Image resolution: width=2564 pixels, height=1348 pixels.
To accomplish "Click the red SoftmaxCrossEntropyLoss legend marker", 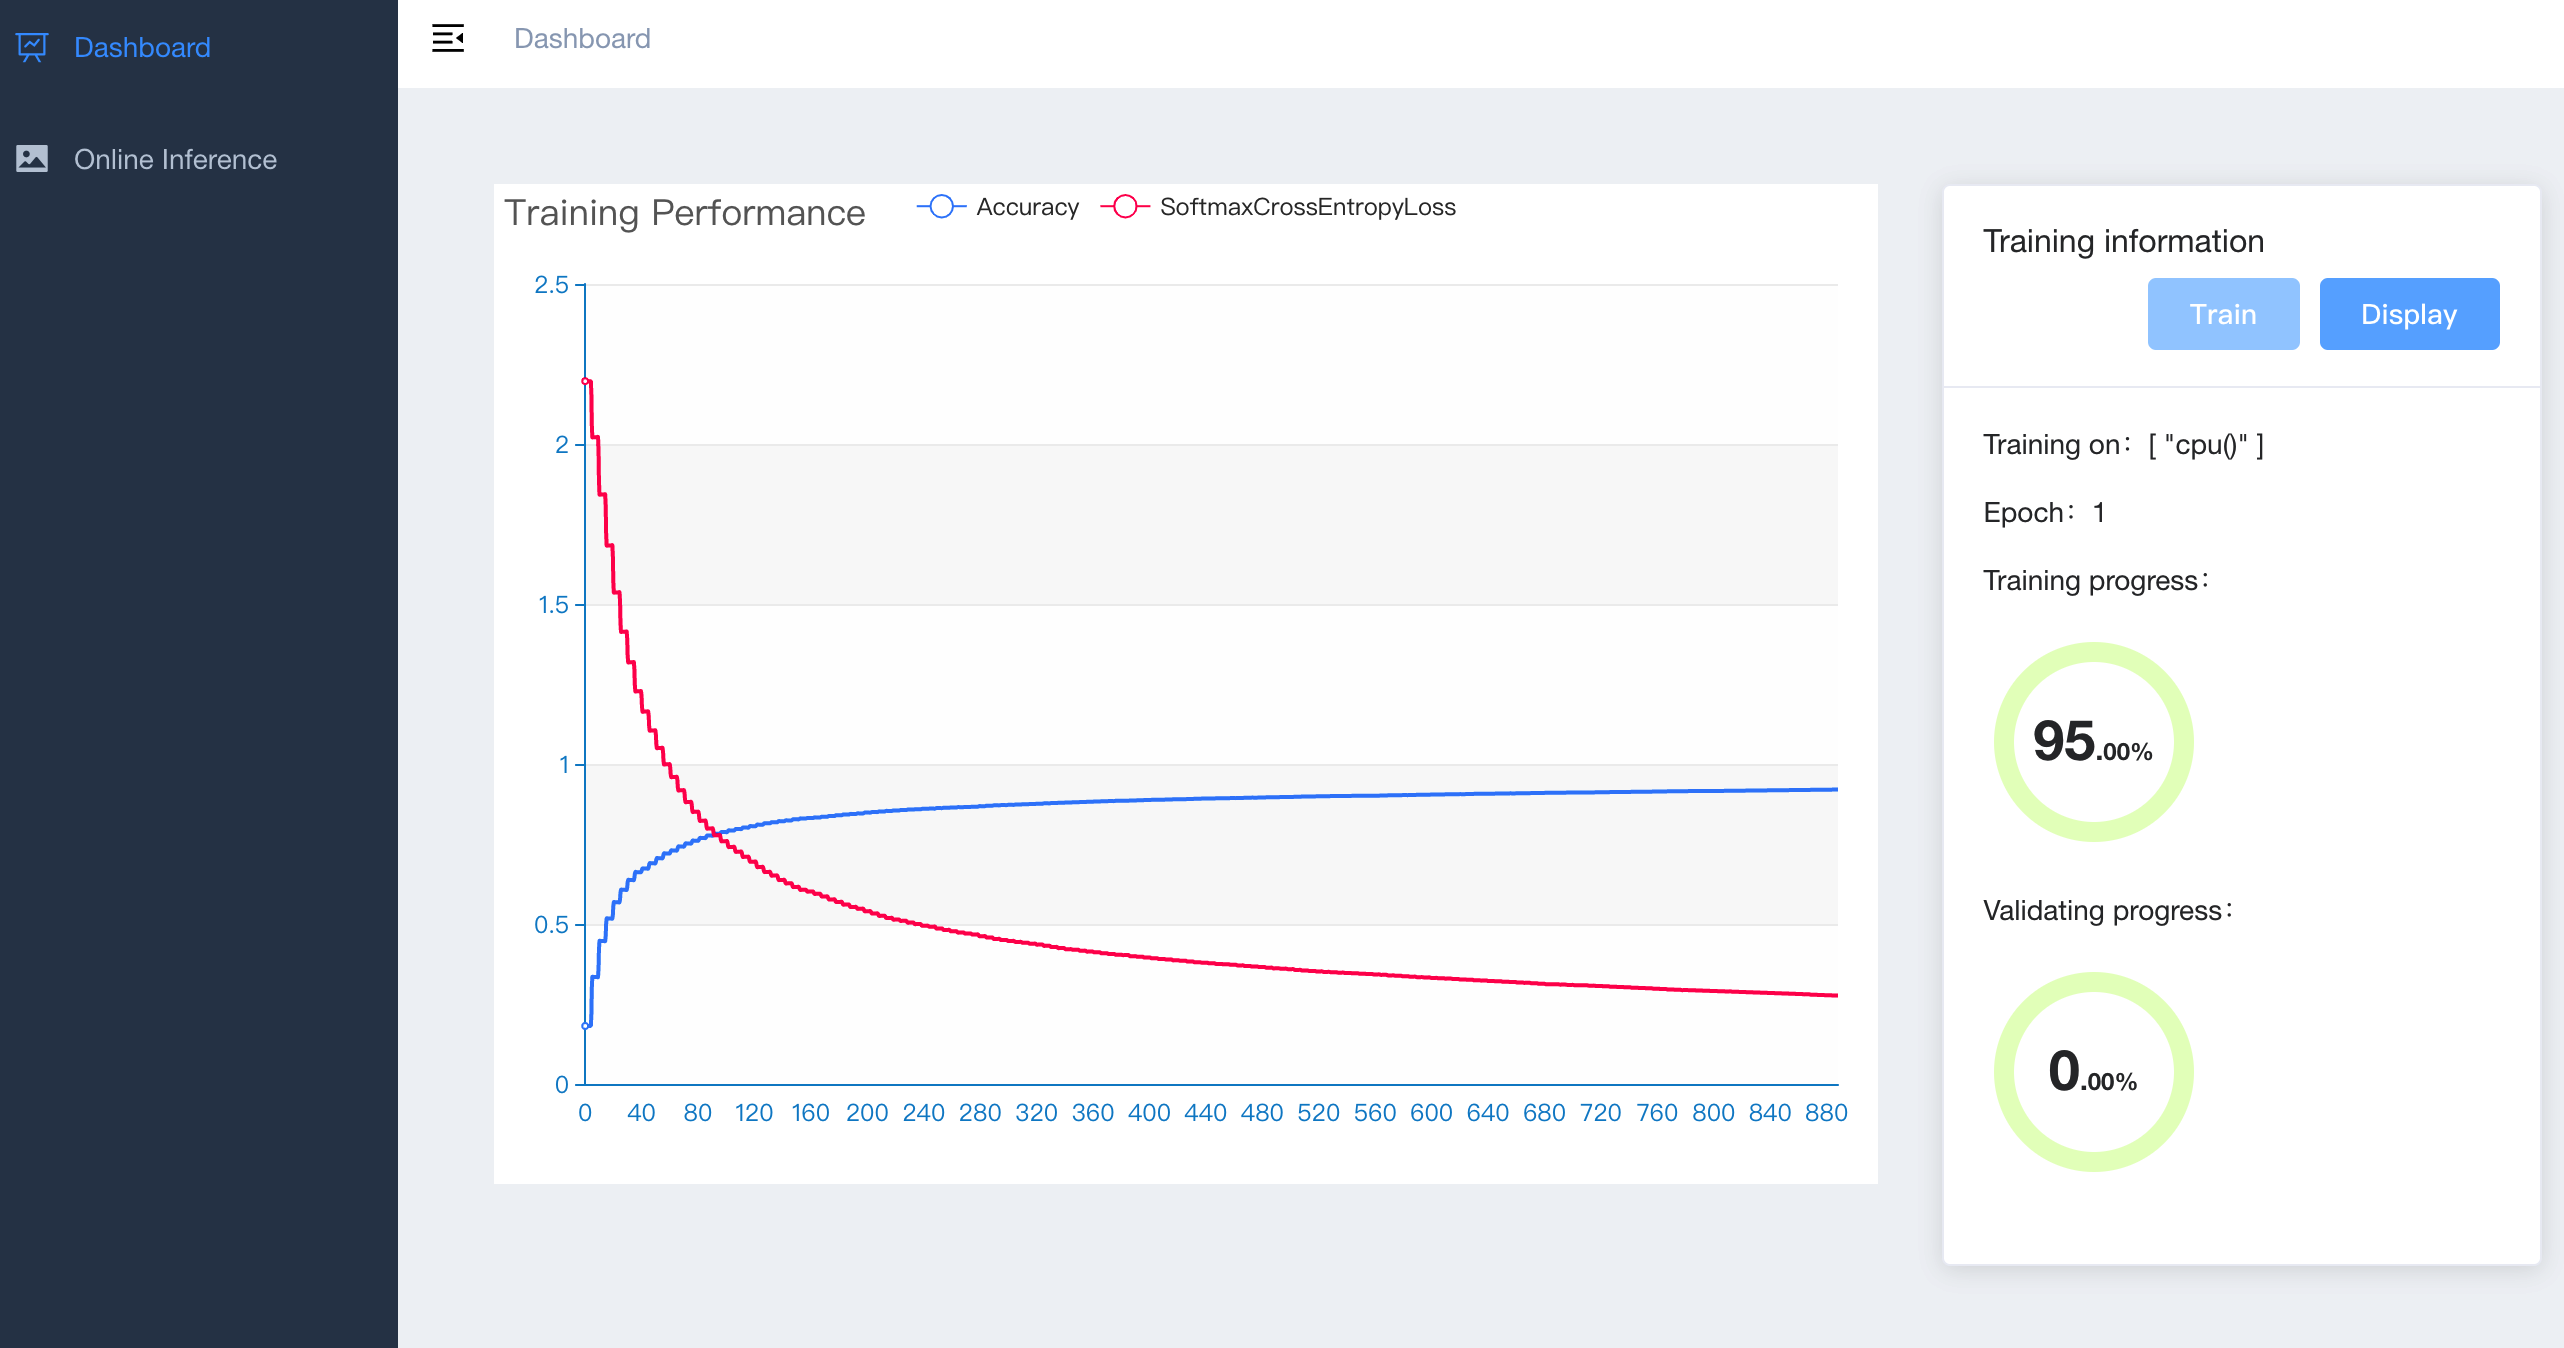I will tap(1125, 207).
